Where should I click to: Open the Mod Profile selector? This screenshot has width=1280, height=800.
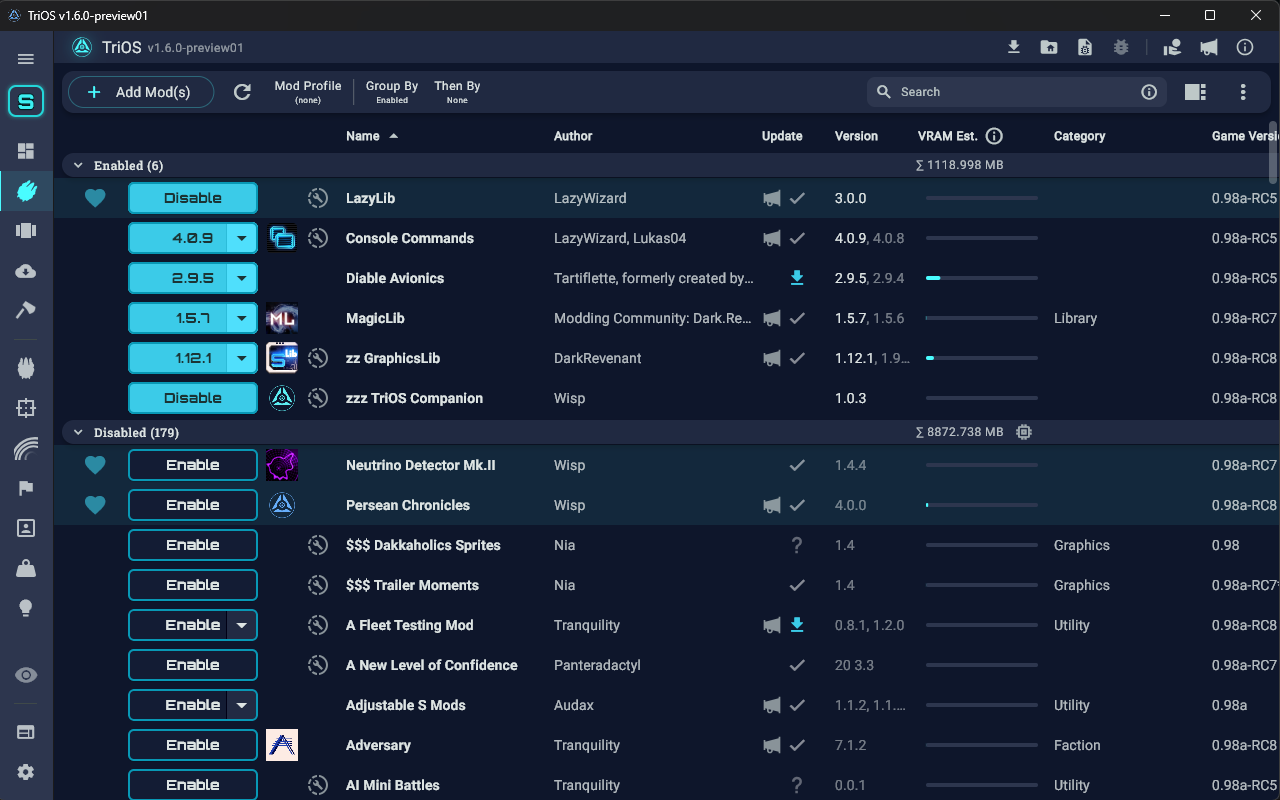click(x=308, y=92)
